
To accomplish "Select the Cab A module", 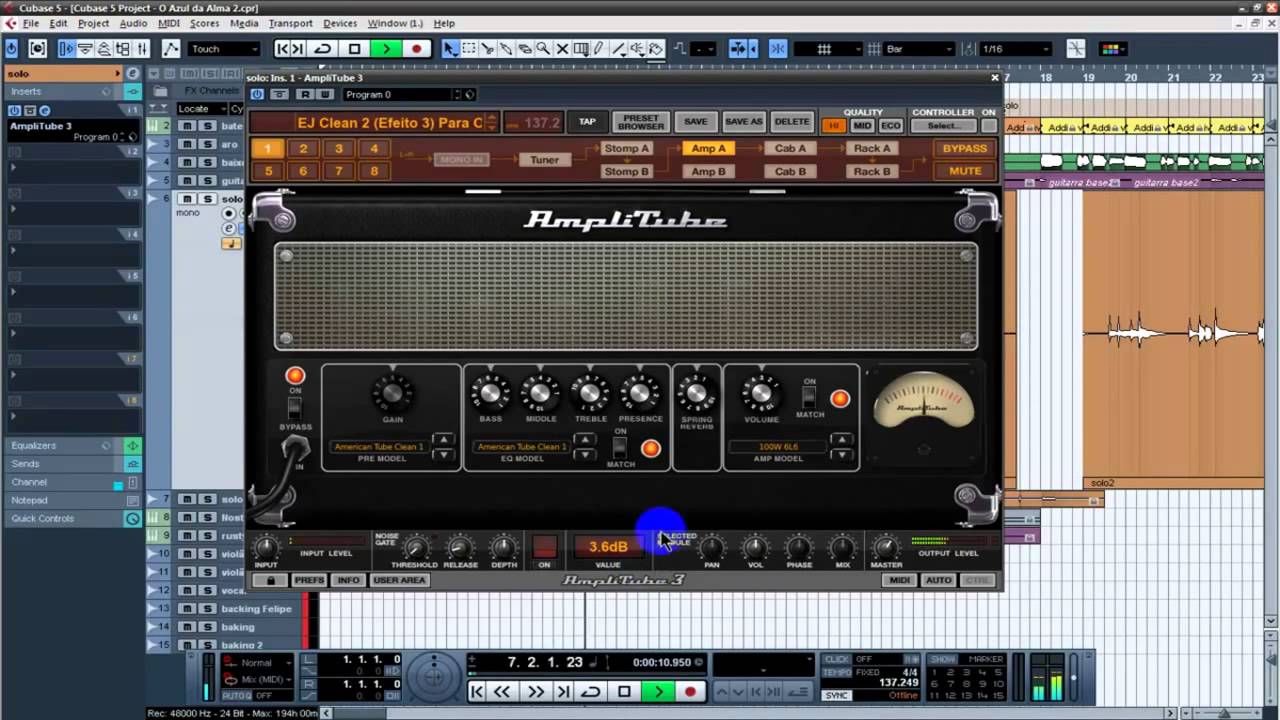I will (790, 148).
